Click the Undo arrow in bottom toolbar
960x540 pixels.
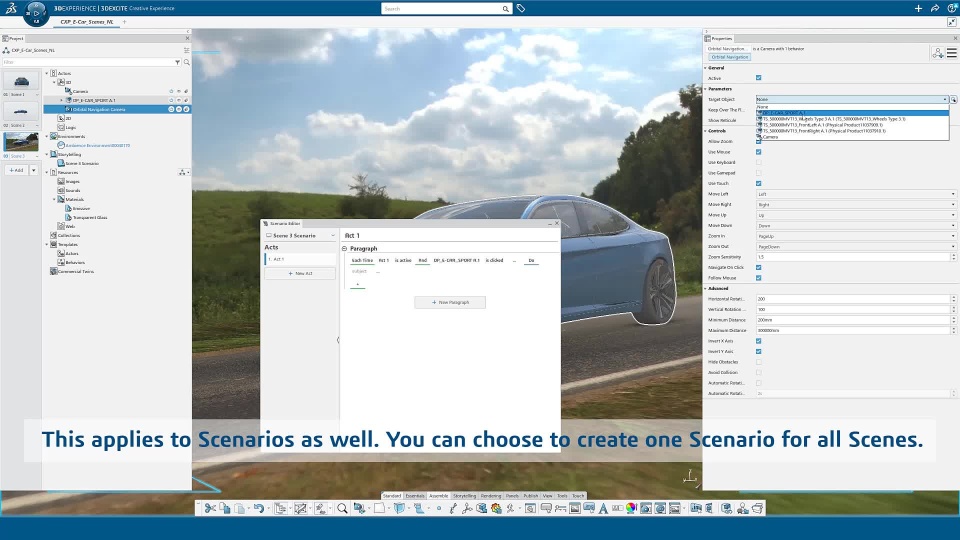(x=258, y=508)
